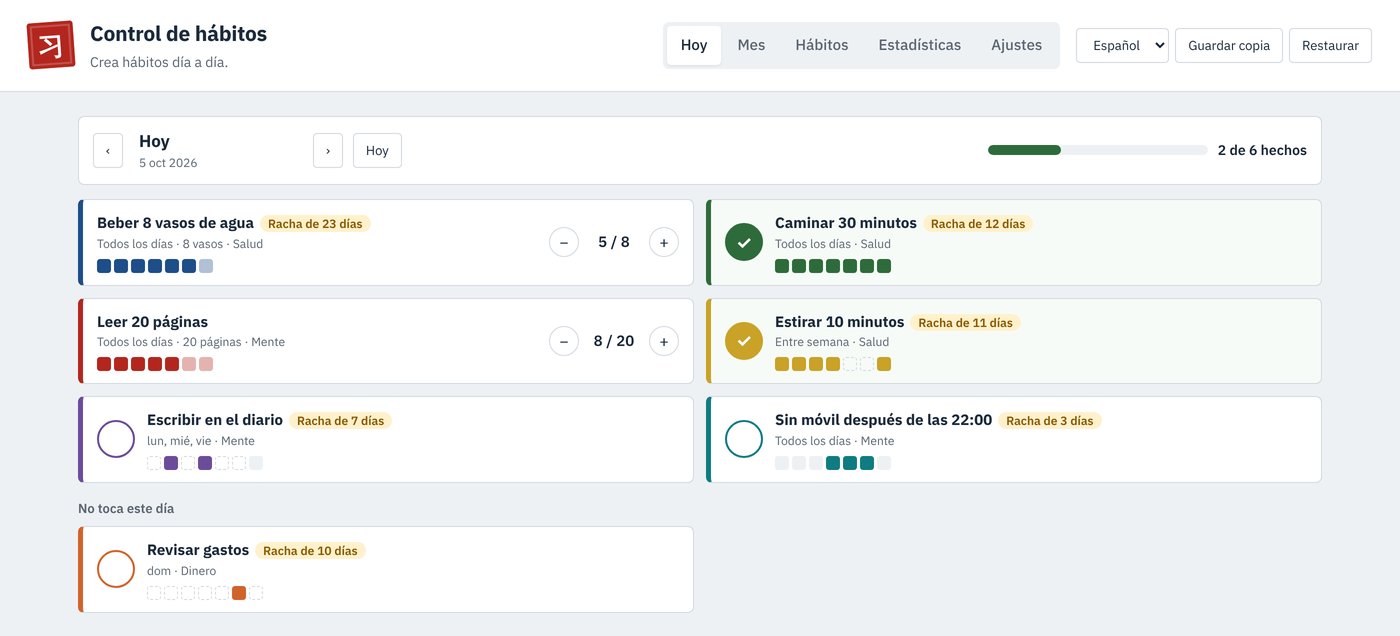Click the Restaurar button
1400x636 pixels.
click(1330, 45)
